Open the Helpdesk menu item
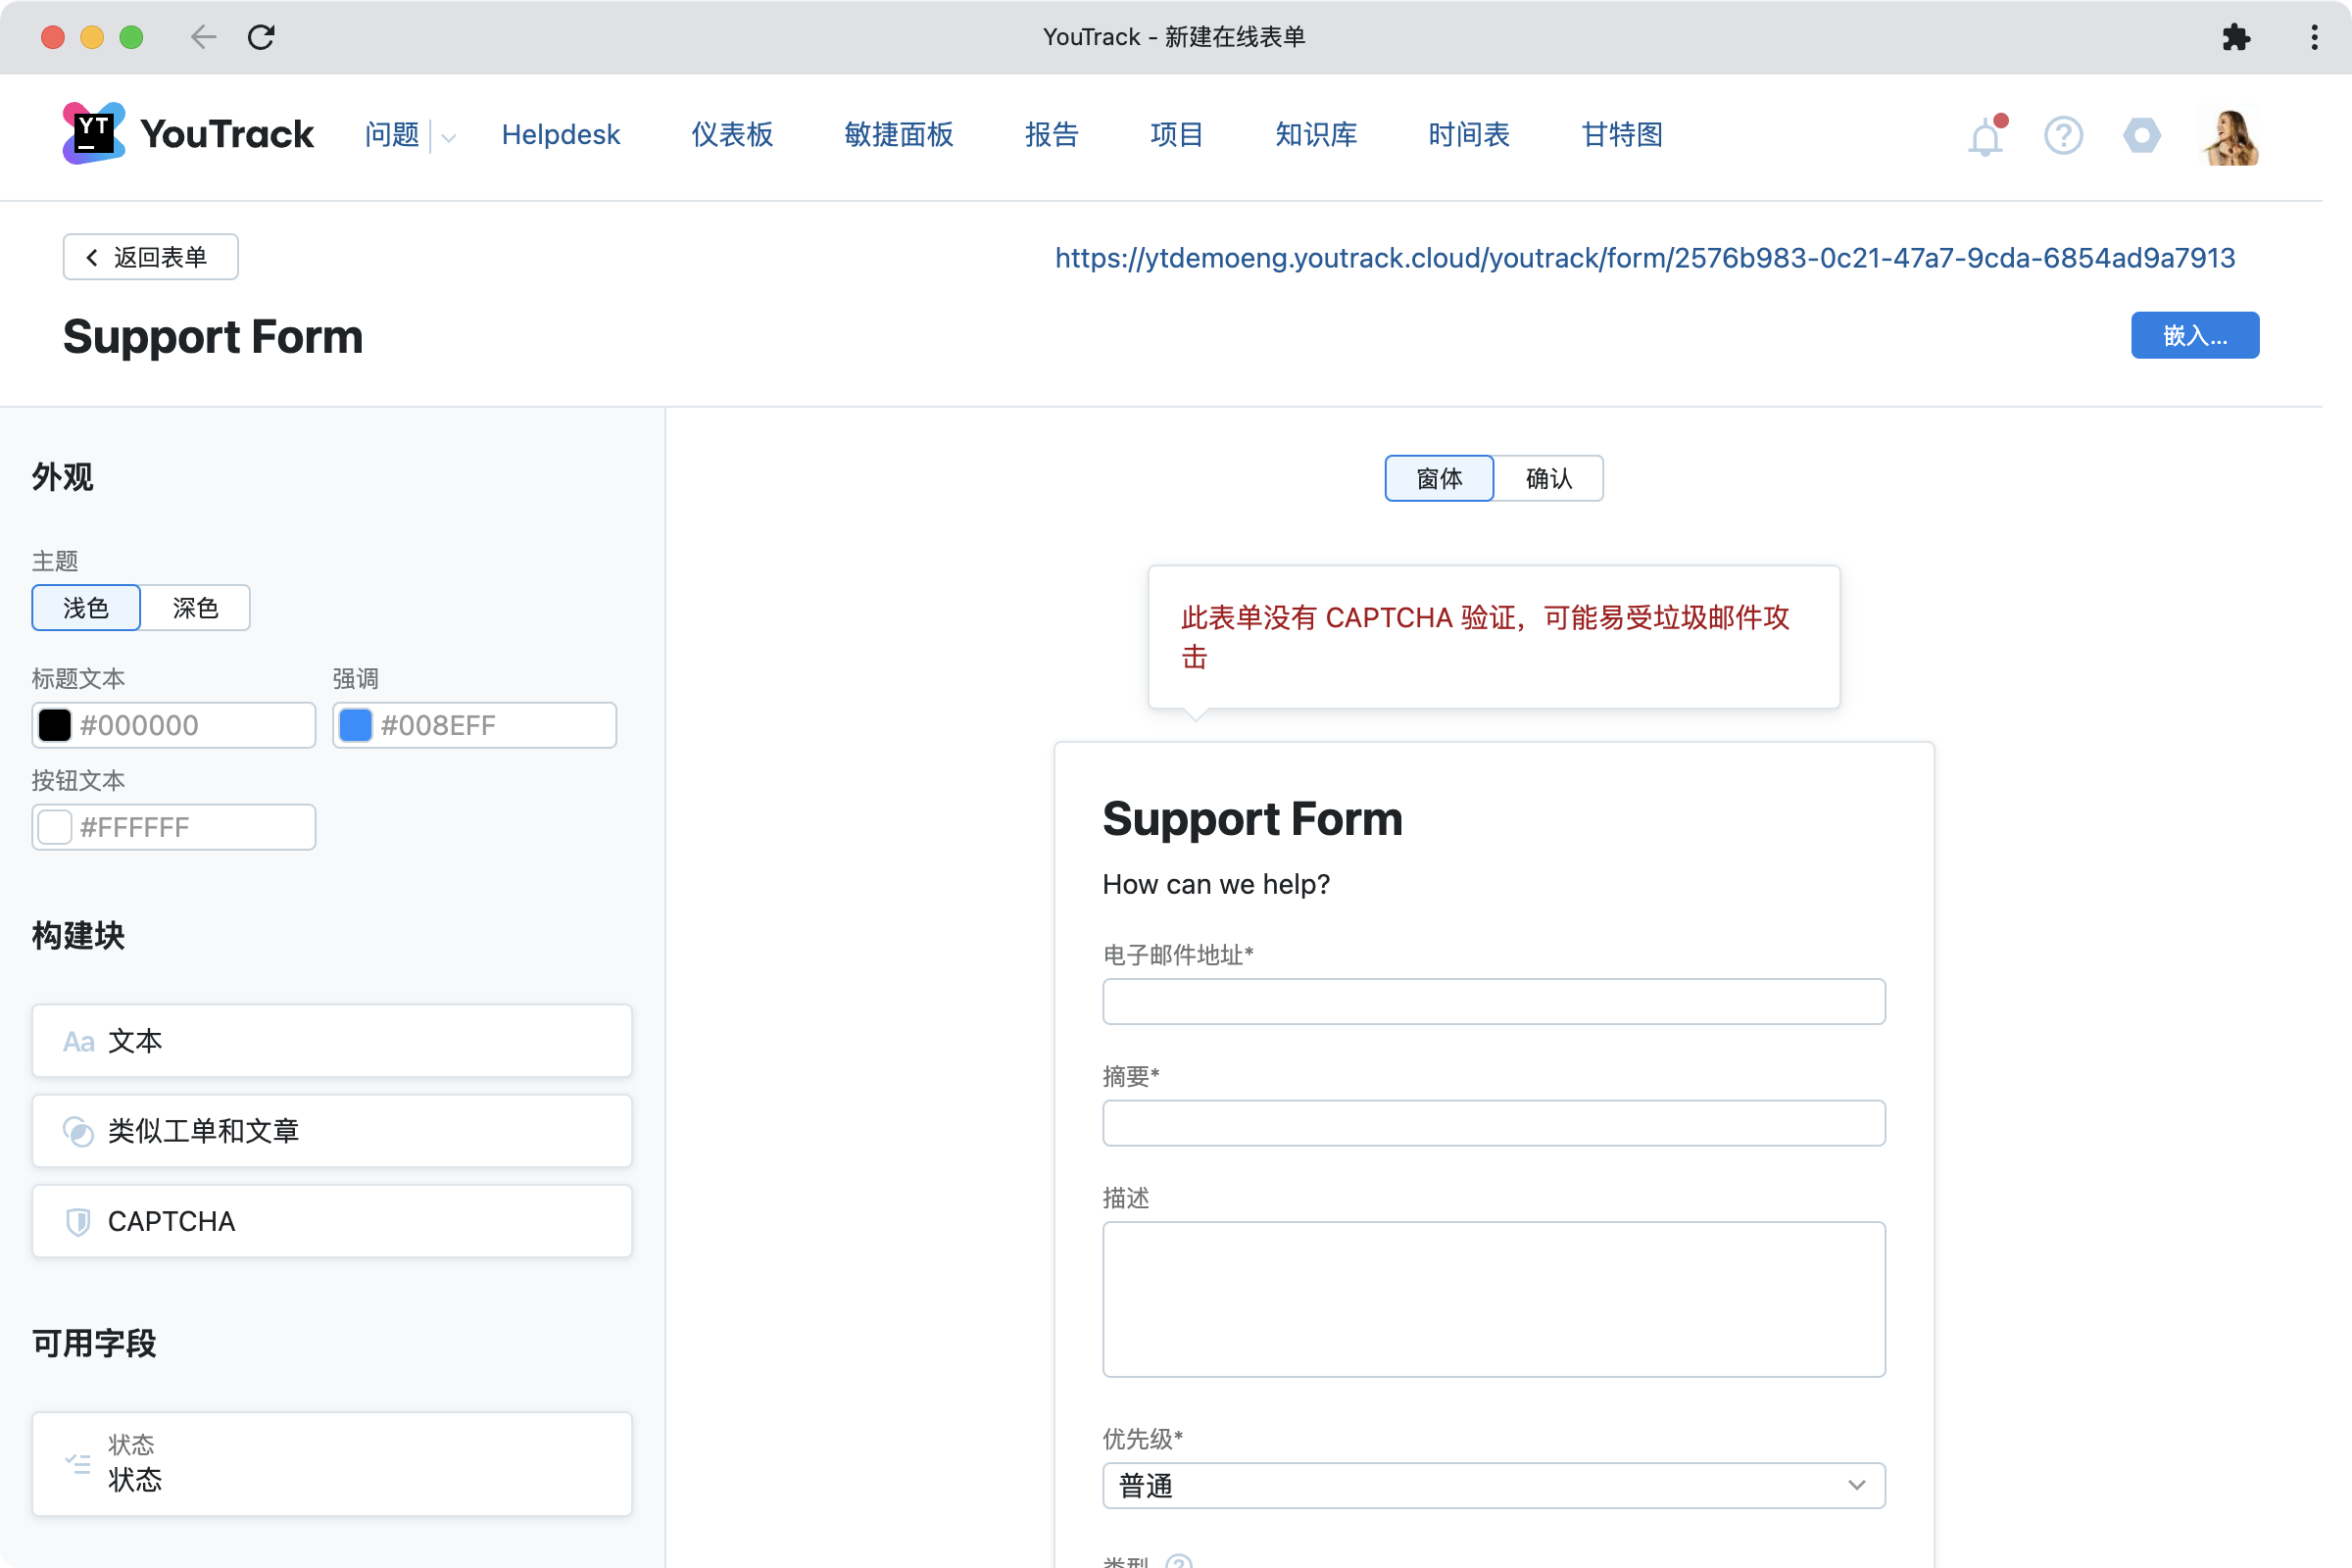 tap(561, 134)
